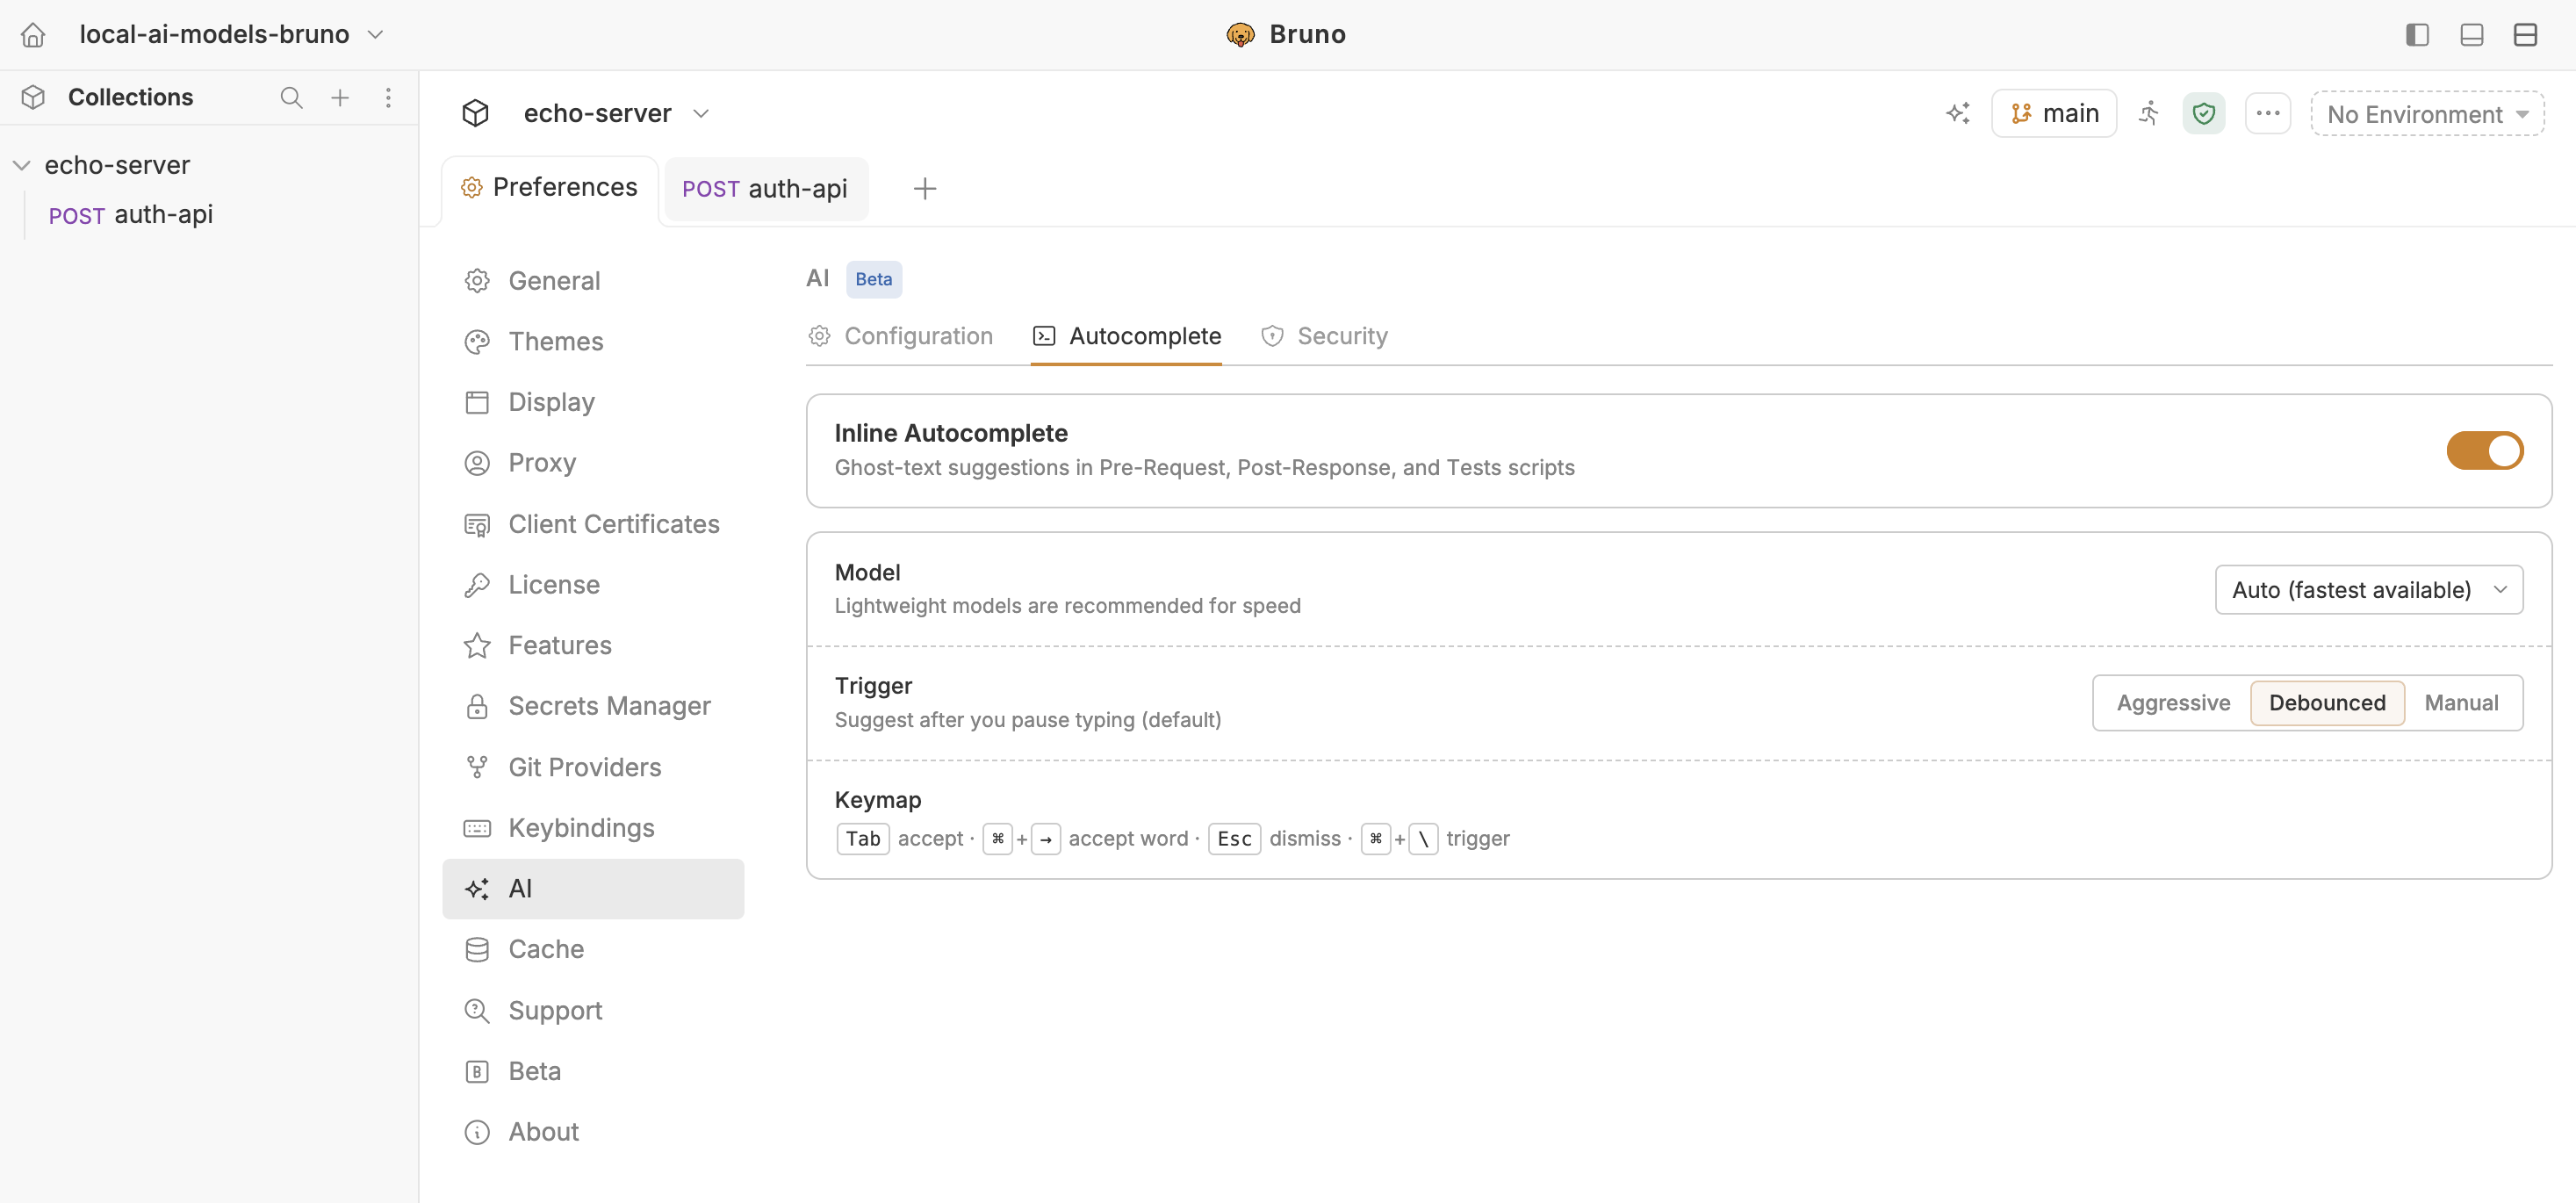Click the Inline Autocomplete heading

[x=951, y=433]
